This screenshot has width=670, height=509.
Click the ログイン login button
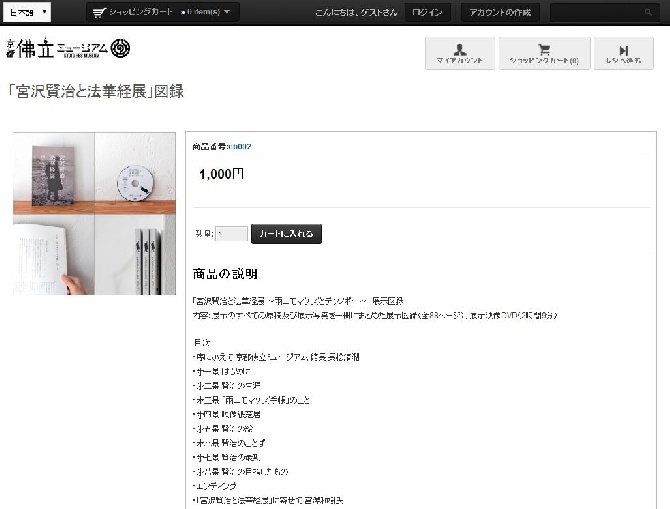tap(427, 12)
